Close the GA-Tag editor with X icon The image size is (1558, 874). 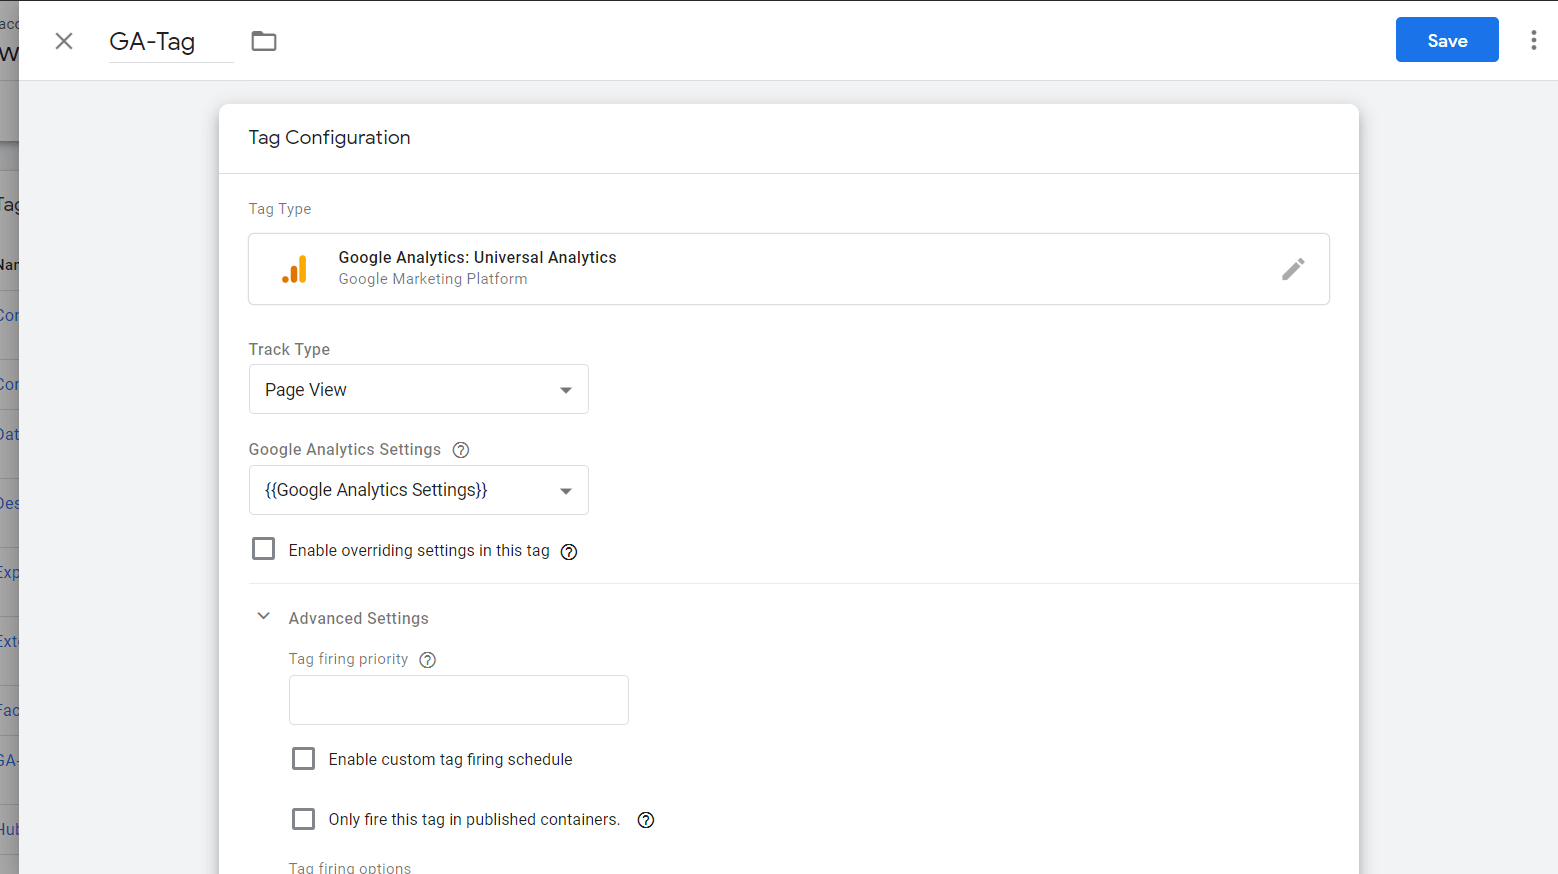pos(64,41)
